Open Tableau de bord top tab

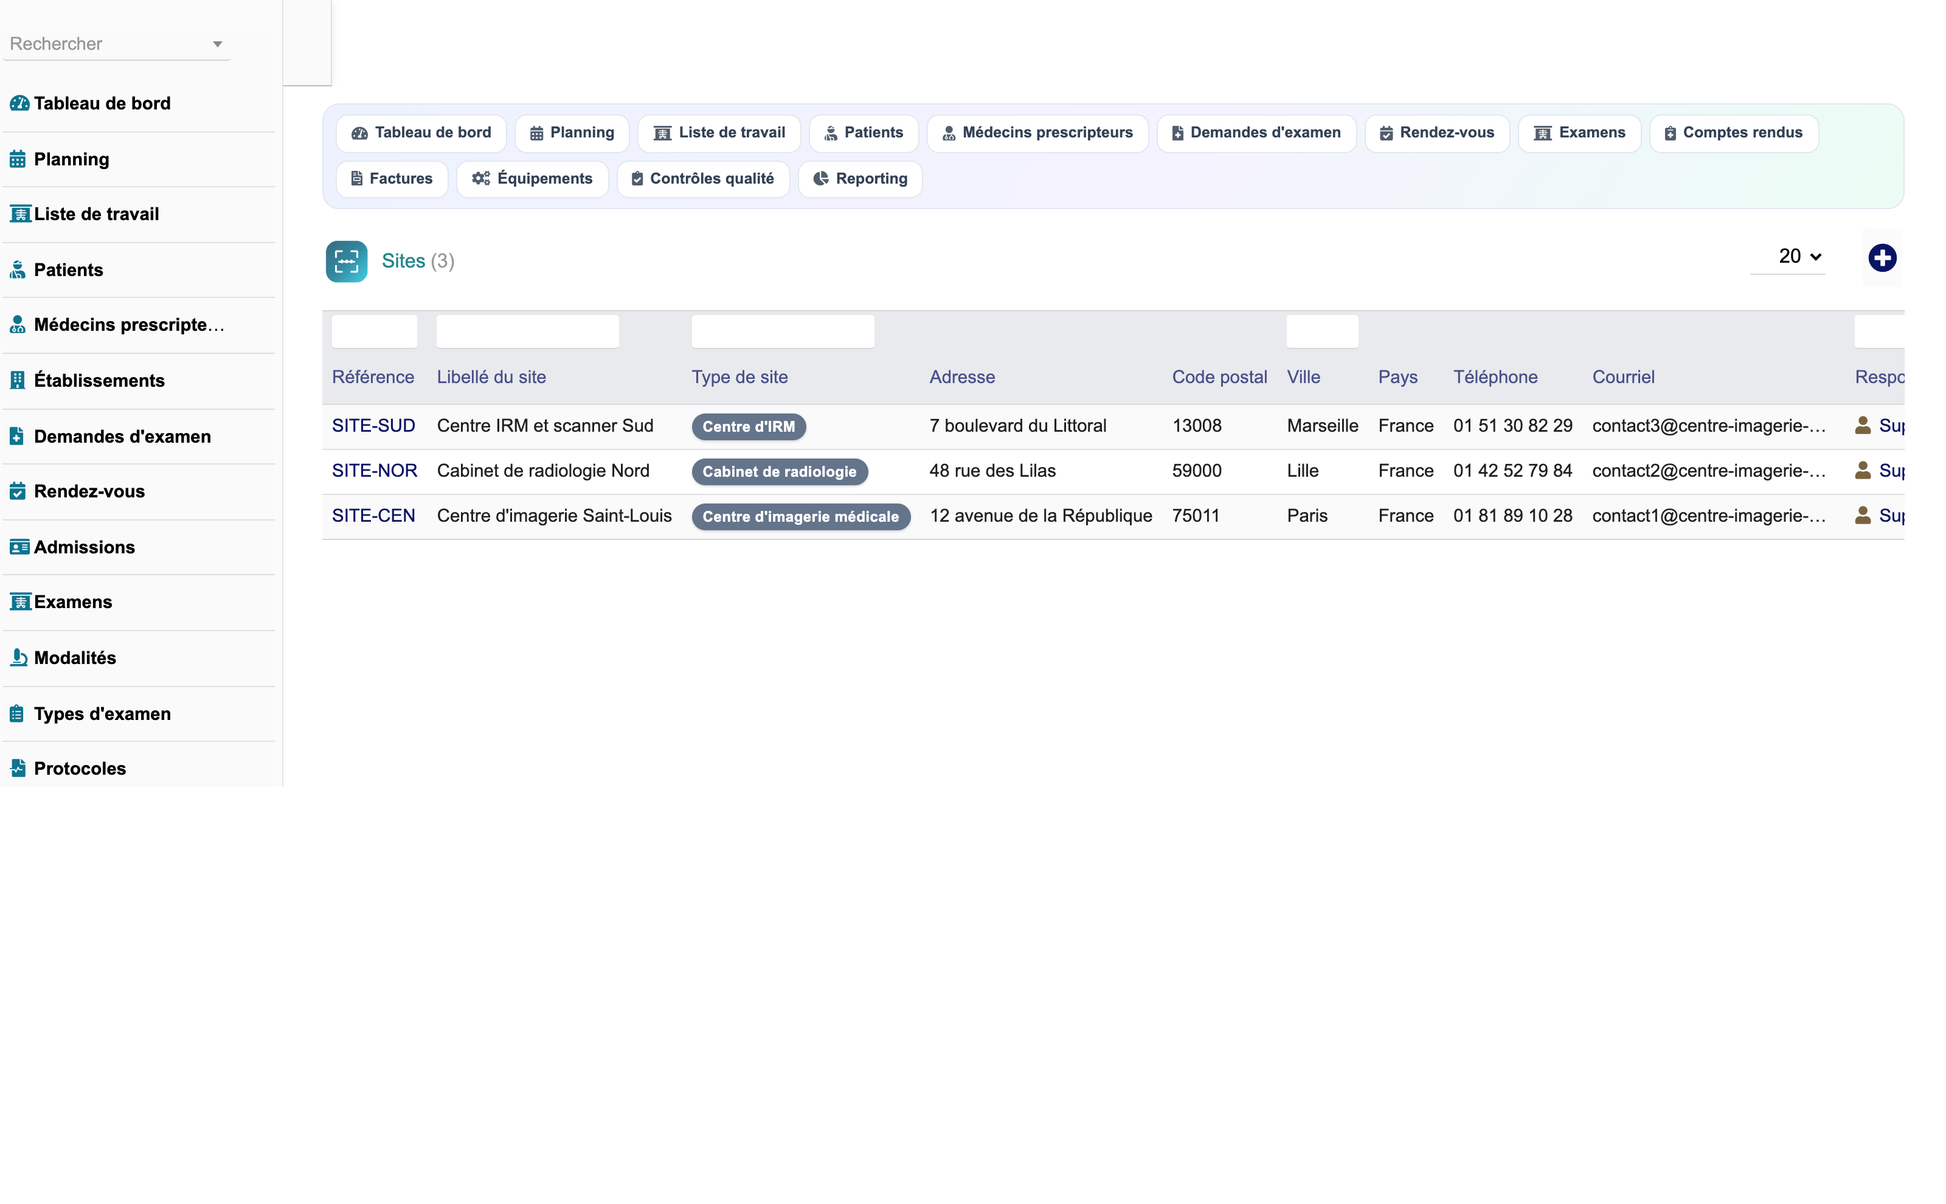[421, 133]
